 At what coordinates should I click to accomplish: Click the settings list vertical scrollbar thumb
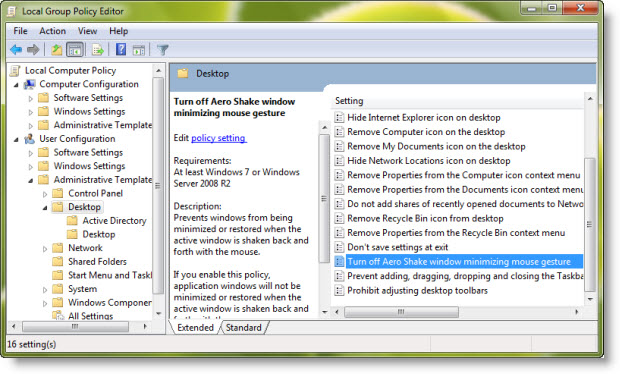(x=590, y=224)
